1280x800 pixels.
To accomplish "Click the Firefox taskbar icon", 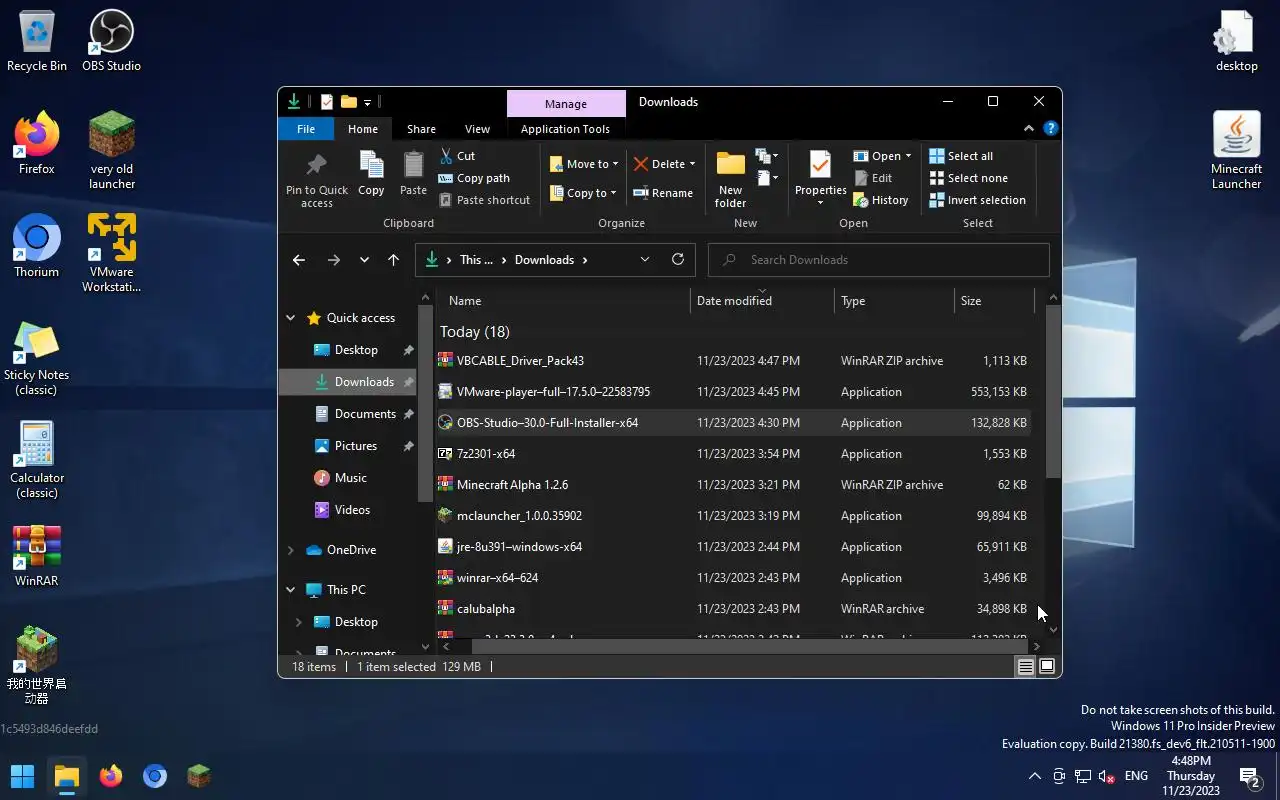I will [x=111, y=776].
